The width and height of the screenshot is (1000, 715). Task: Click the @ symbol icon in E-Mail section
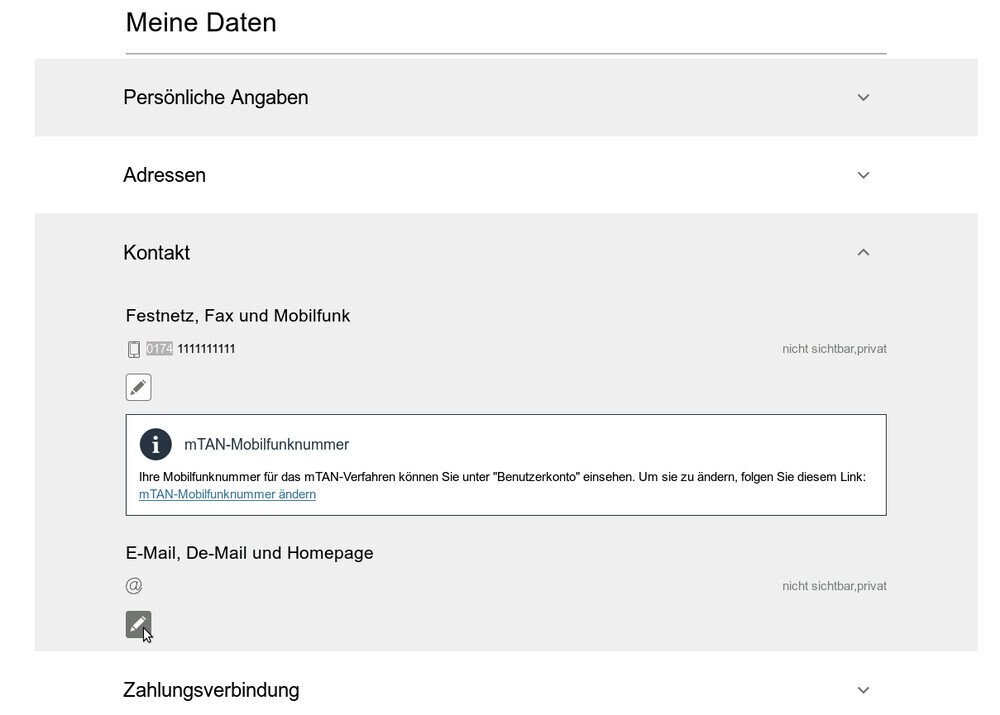click(x=134, y=586)
